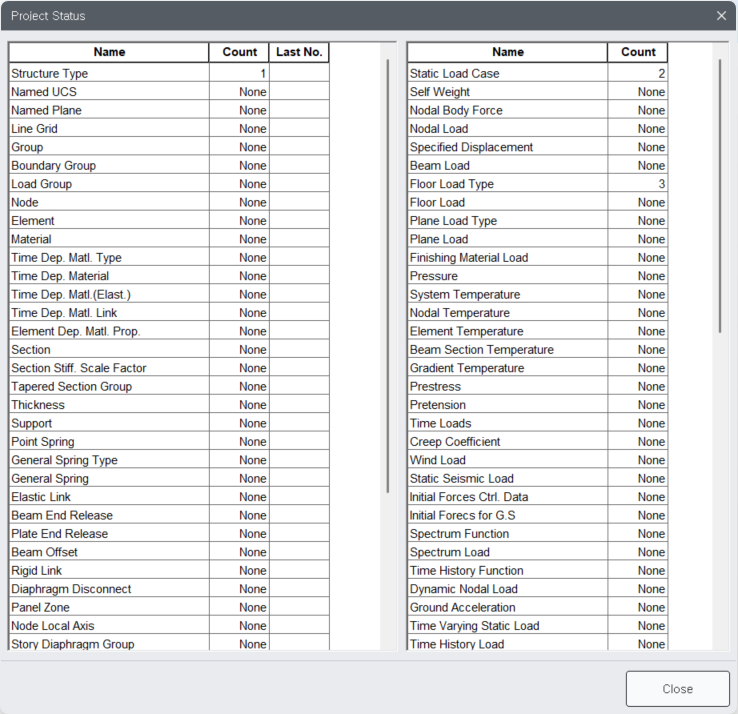Click the right table's Count column header

tap(638, 52)
